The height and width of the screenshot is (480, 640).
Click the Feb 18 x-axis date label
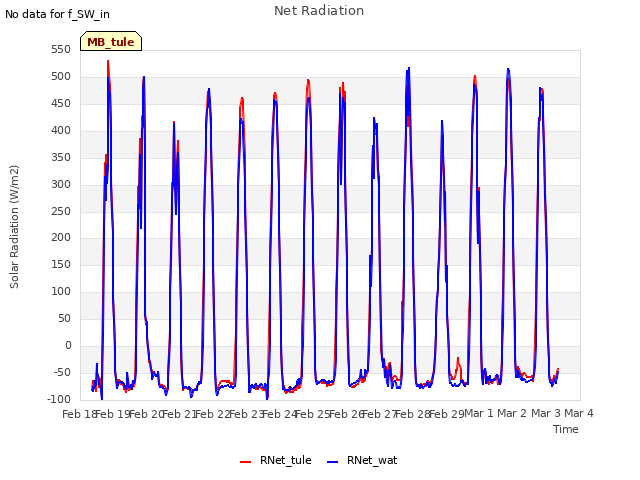[79, 414]
